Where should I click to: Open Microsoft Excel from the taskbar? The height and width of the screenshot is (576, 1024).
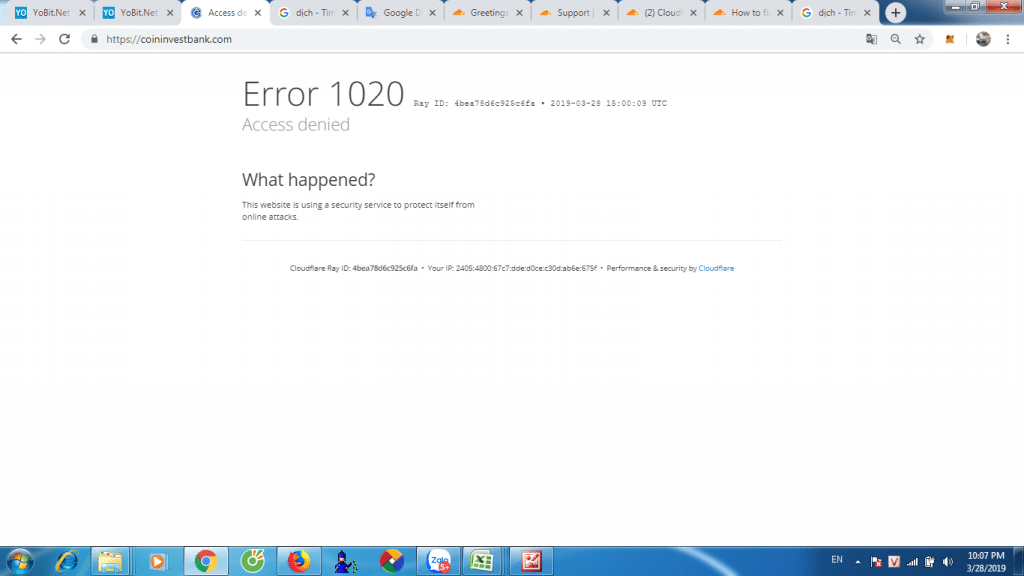[483, 561]
